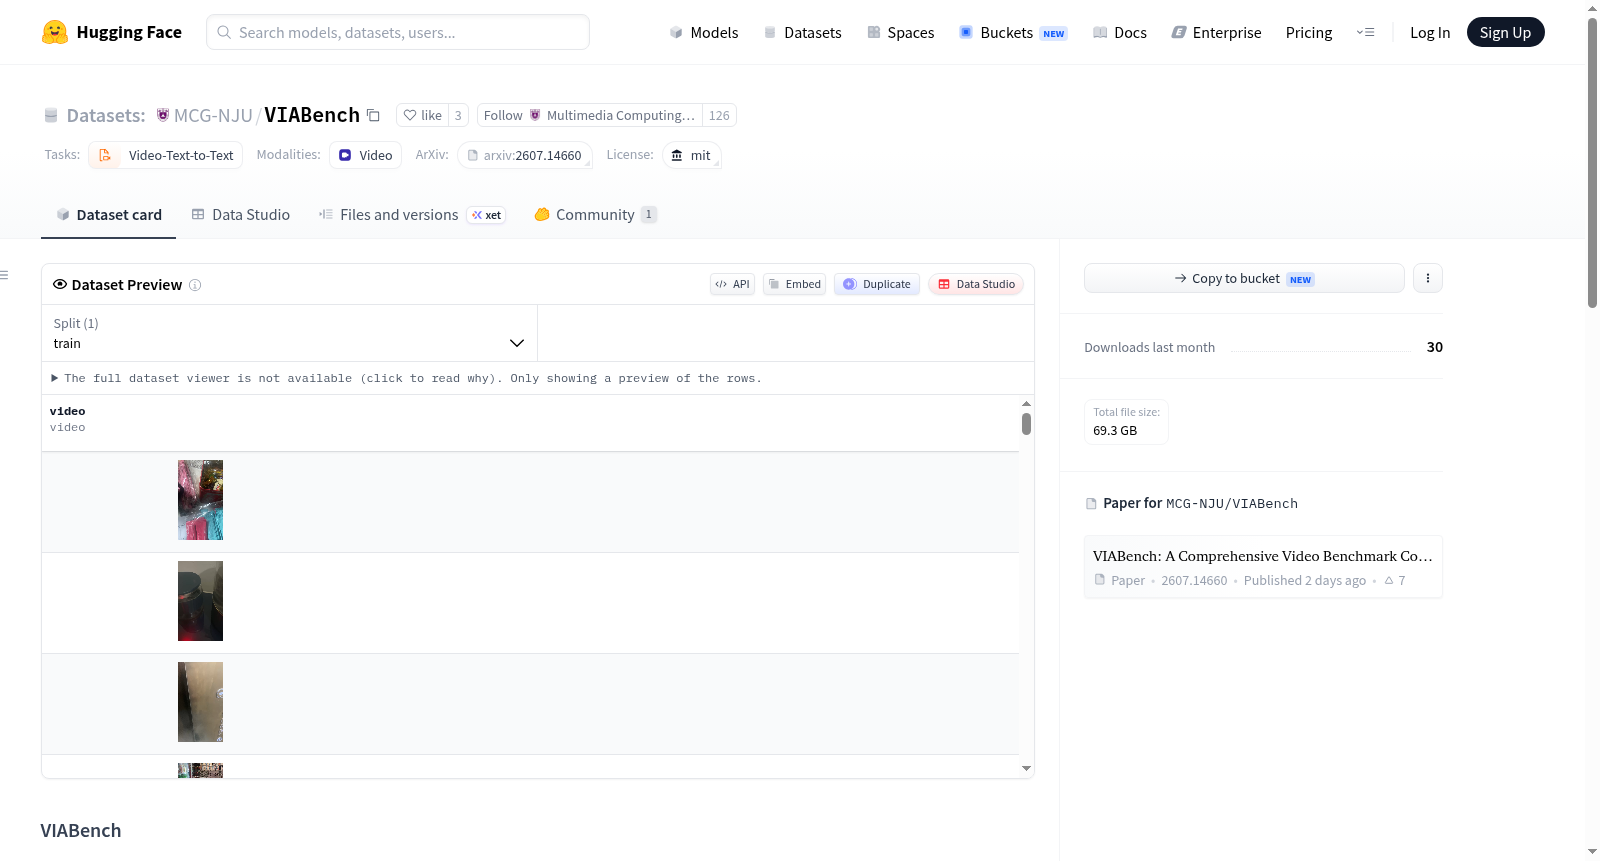Click the Video modality tag
This screenshot has width=1600, height=861.
pos(365,155)
